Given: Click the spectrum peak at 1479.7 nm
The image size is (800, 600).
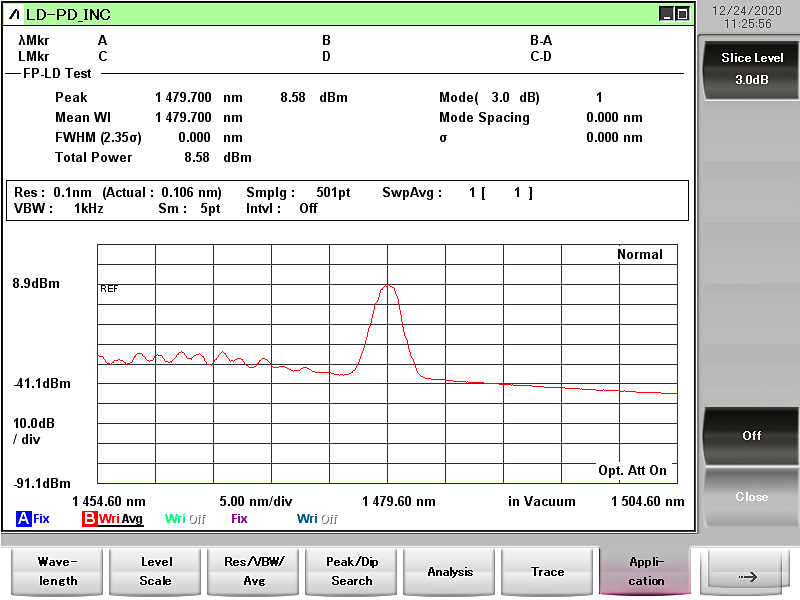Looking at the screenshot, I should 389,286.
